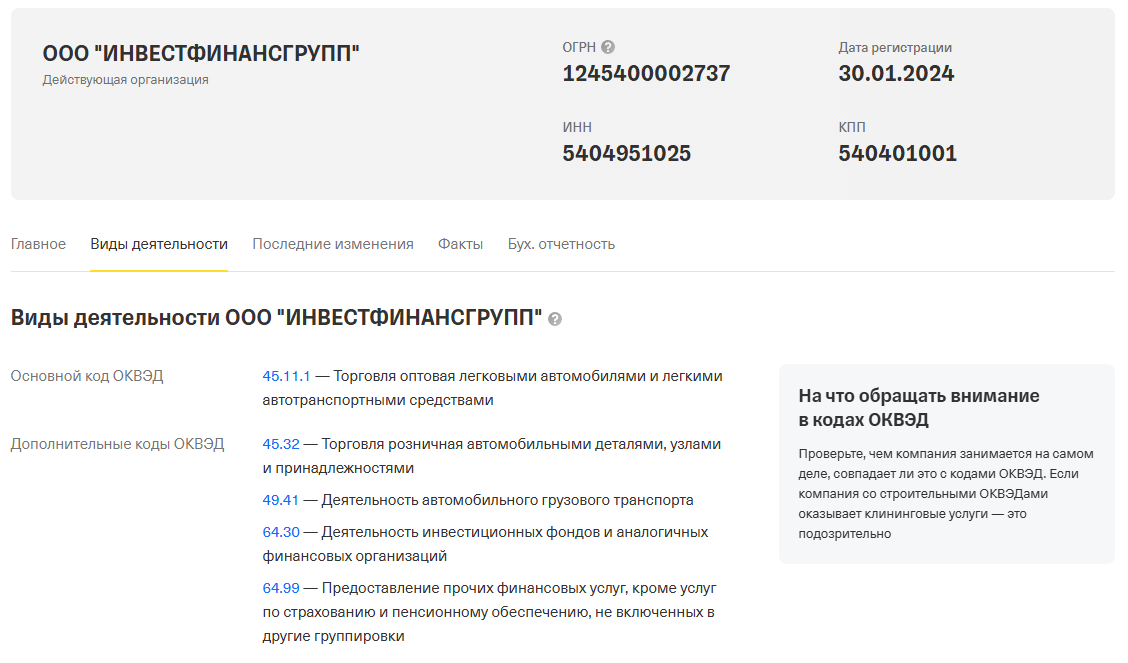Open OKVED code 45.11.1 link
Screen dimensions: 1128x663
tap(286, 376)
